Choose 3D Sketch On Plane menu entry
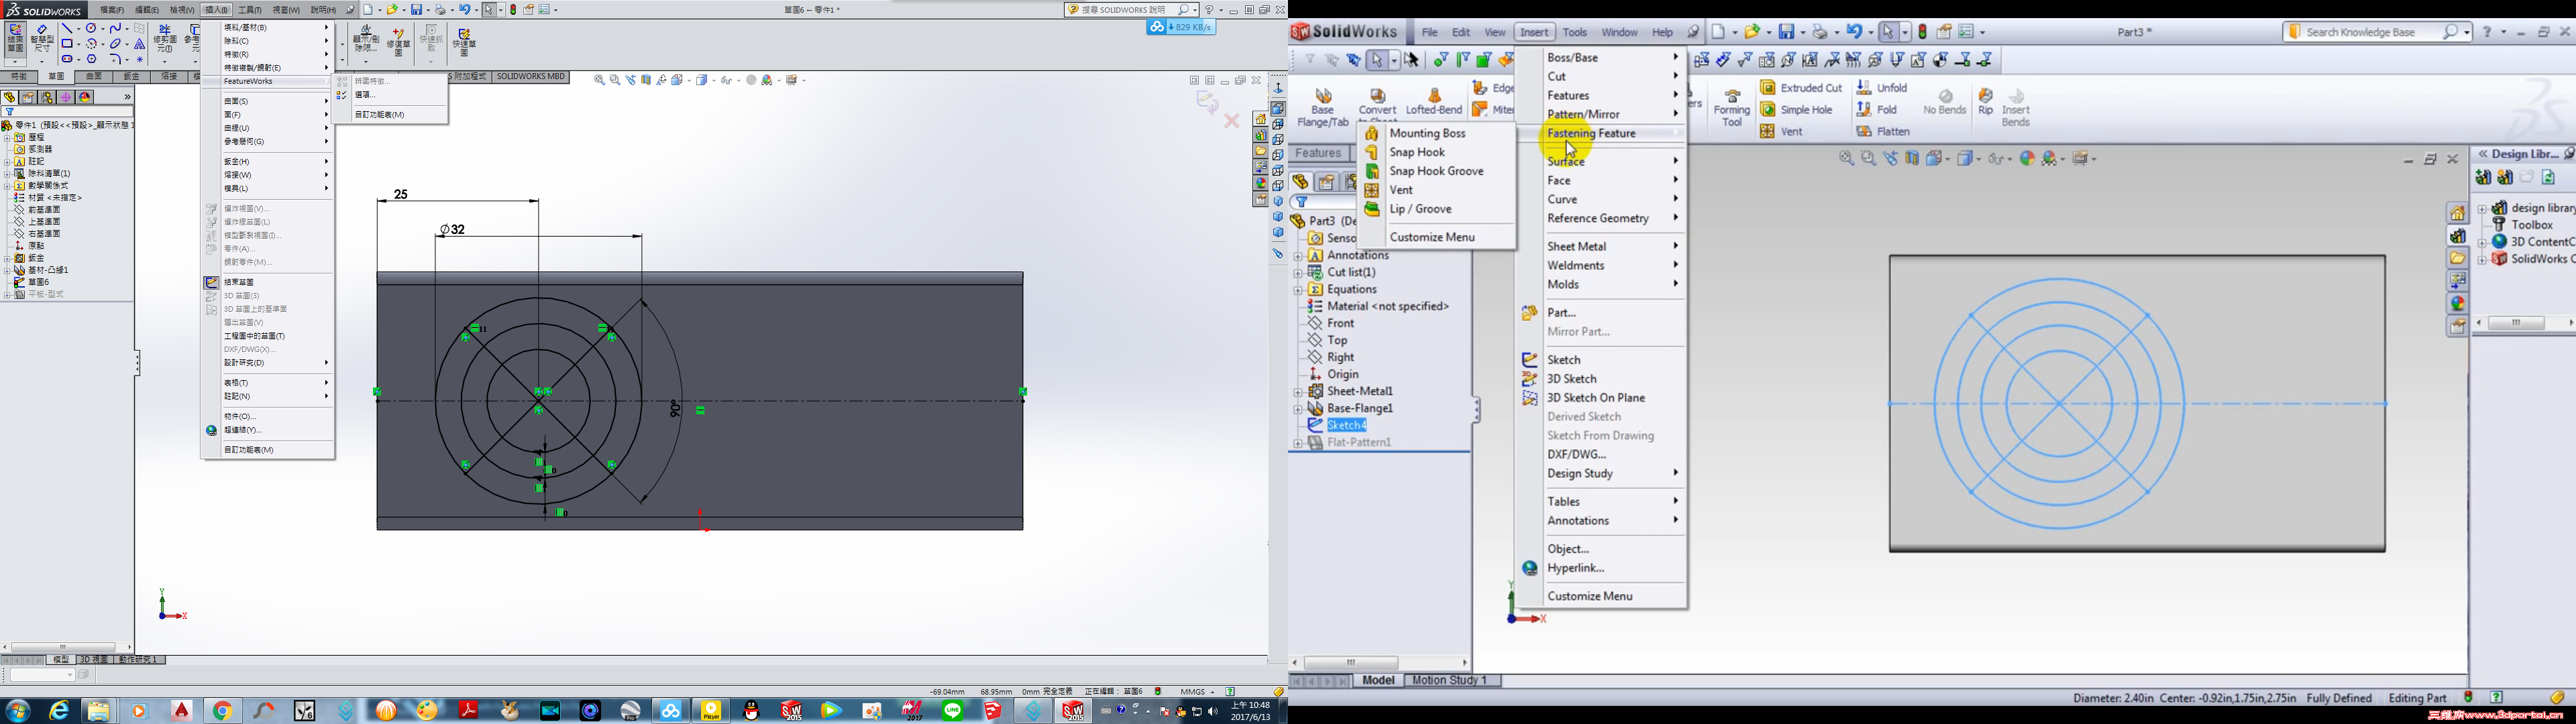 pyautogui.click(x=1601, y=398)
